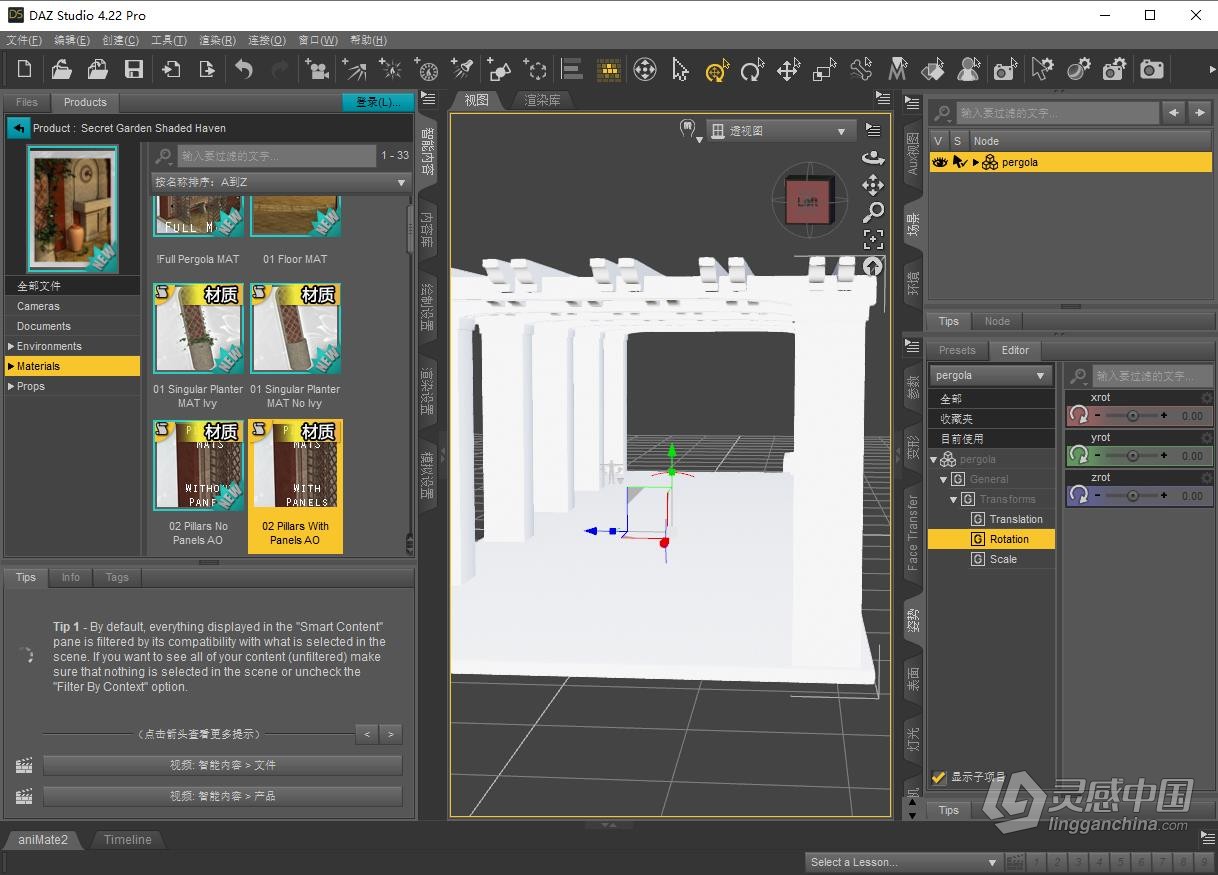Toggle pergola visibility eye in Scene pane
Screen dimensions: 1218x875
click(938, 162)
